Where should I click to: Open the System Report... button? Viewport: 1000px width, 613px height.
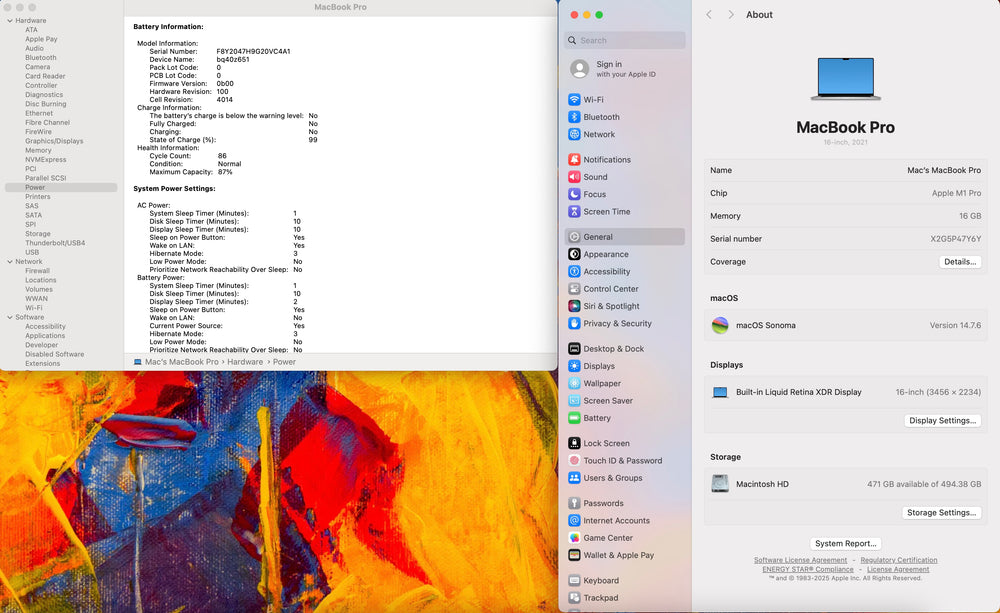click(846, 543)
